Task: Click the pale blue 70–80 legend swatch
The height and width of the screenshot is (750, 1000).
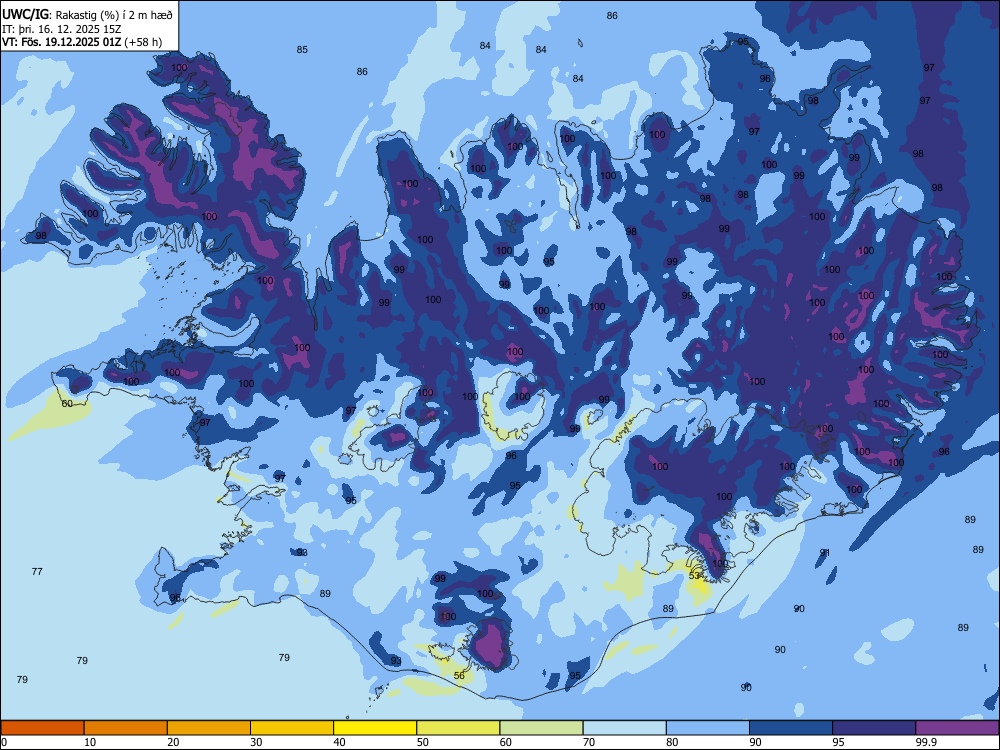Action: point(625,728)
